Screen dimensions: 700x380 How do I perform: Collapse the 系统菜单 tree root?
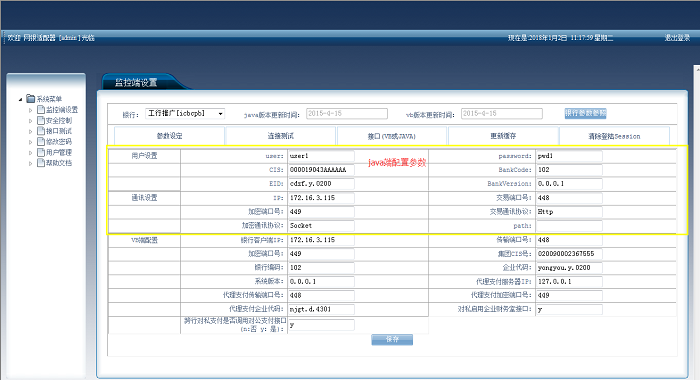pyautogui.click(x=21, y=99)
